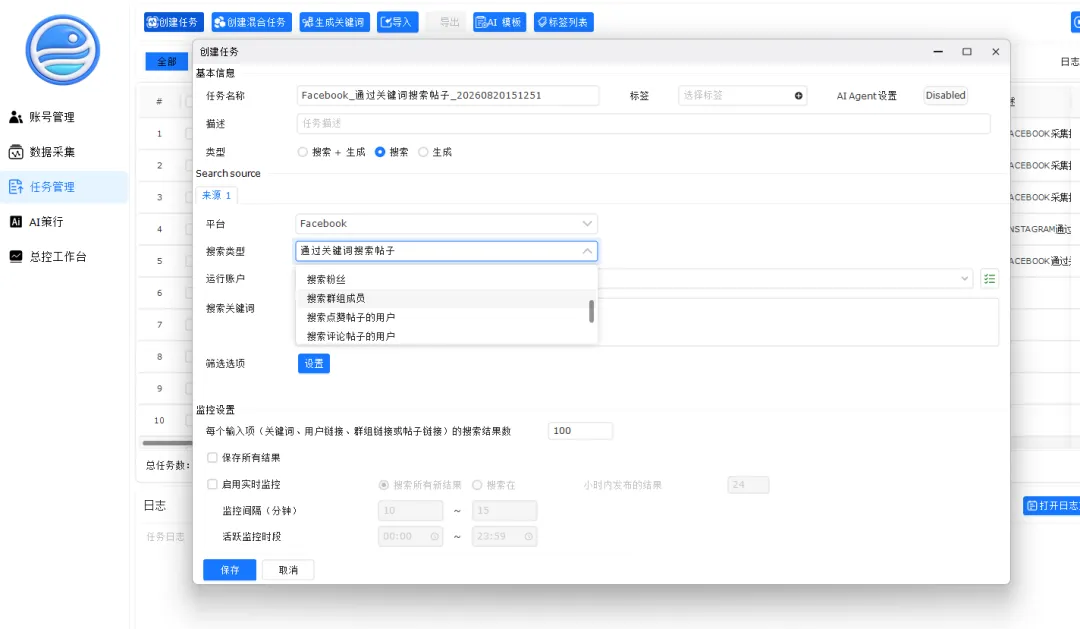Click the 标签列表 toolbar button

[x=563, y=22]
